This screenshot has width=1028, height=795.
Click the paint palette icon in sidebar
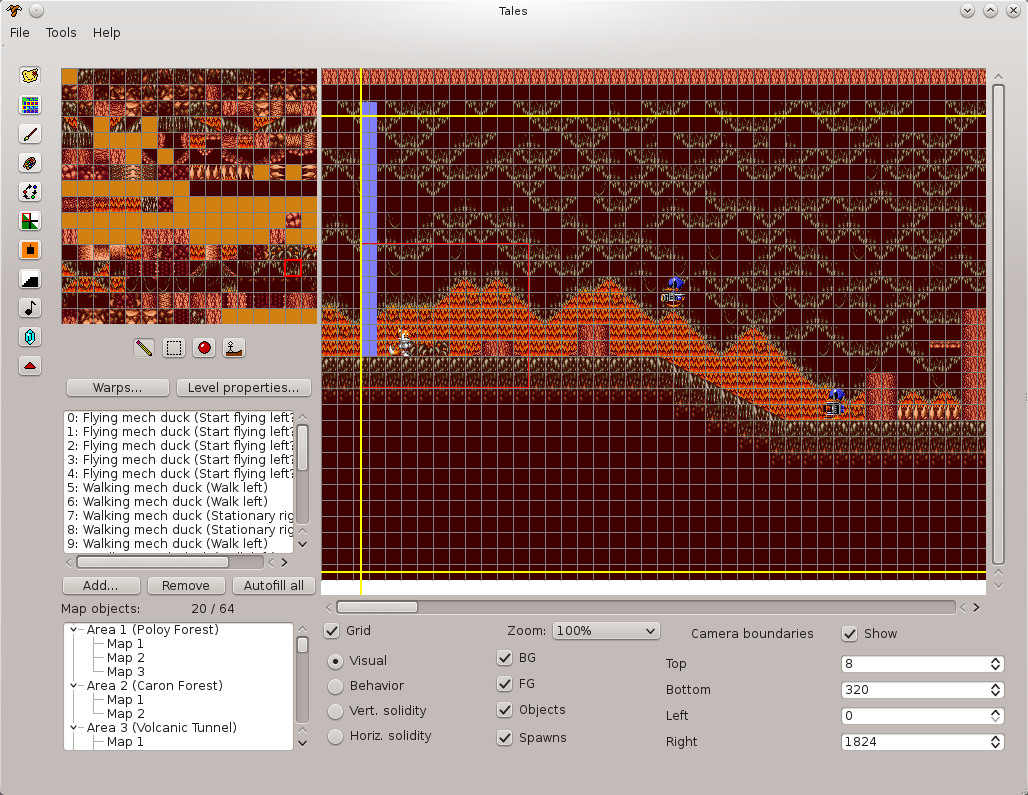pyautogui.click(x=30, y=163)
